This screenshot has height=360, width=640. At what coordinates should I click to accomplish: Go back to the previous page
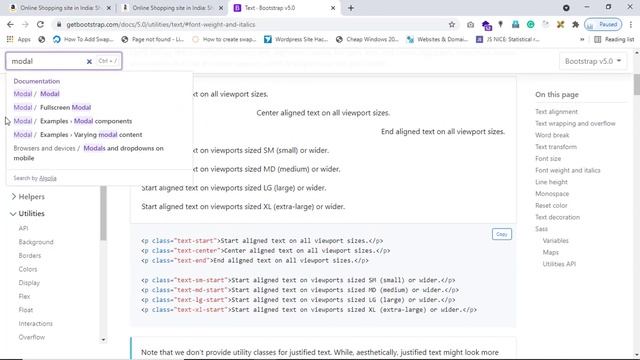10,24
